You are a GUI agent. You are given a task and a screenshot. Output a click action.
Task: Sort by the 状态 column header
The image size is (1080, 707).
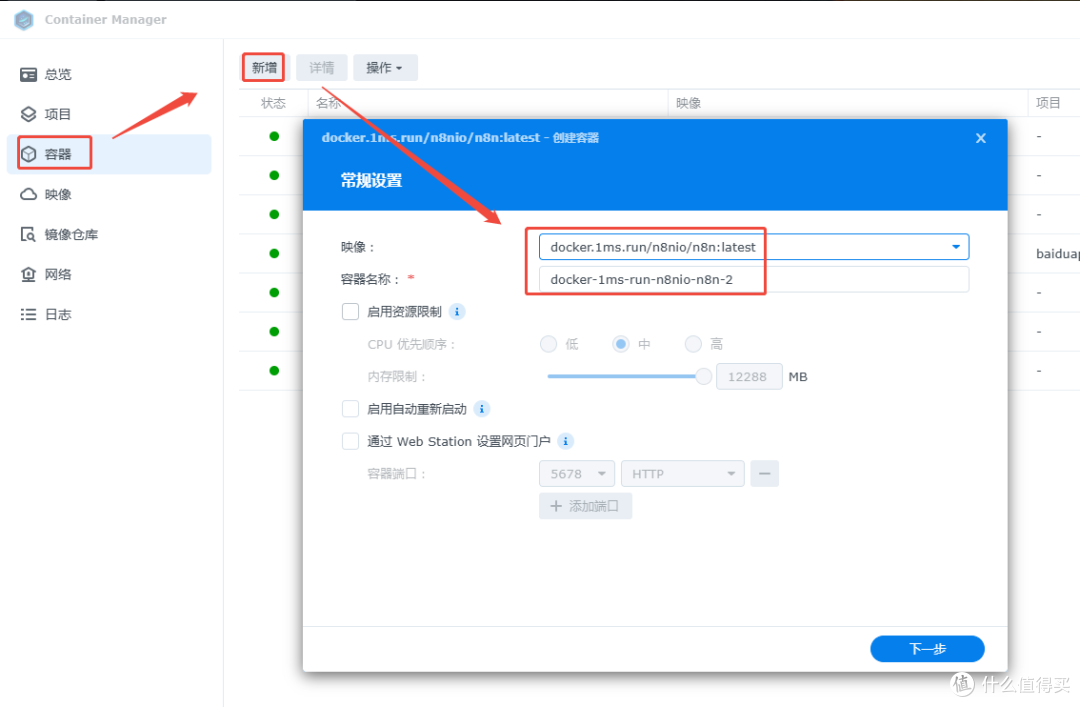tap(273, 103)
